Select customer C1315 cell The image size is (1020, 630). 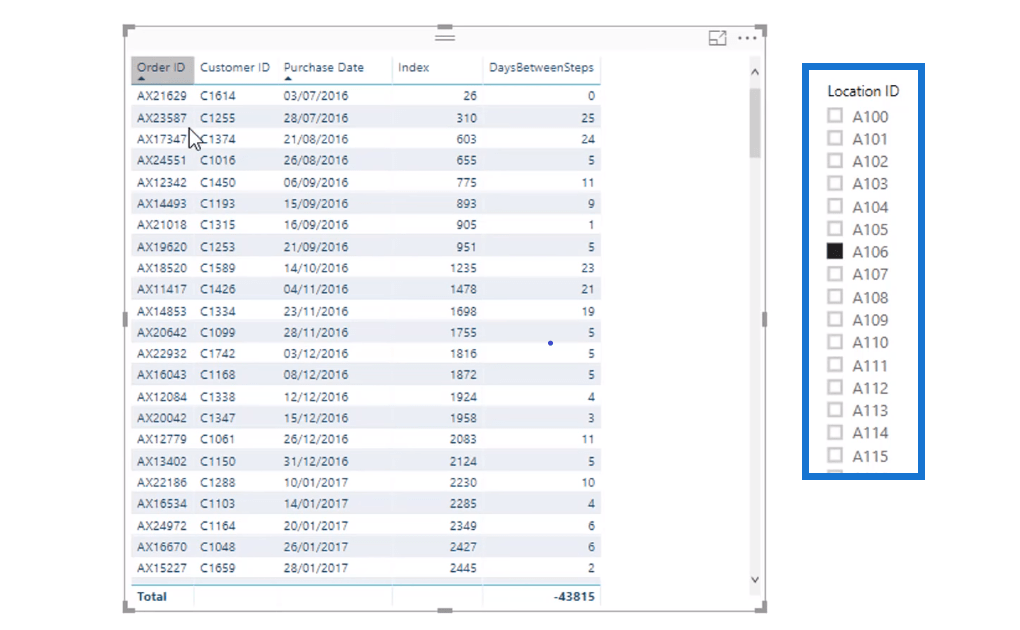pos(218,225)
